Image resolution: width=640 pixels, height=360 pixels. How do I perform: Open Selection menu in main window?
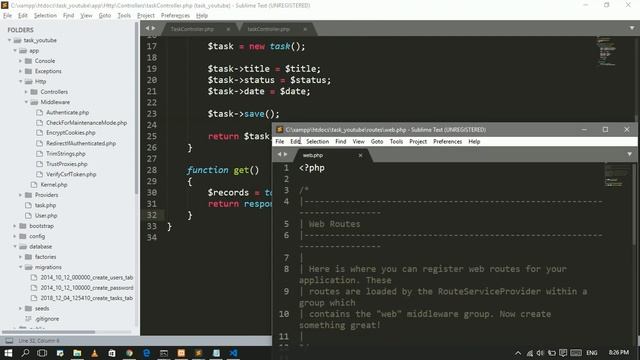(45, 16)
